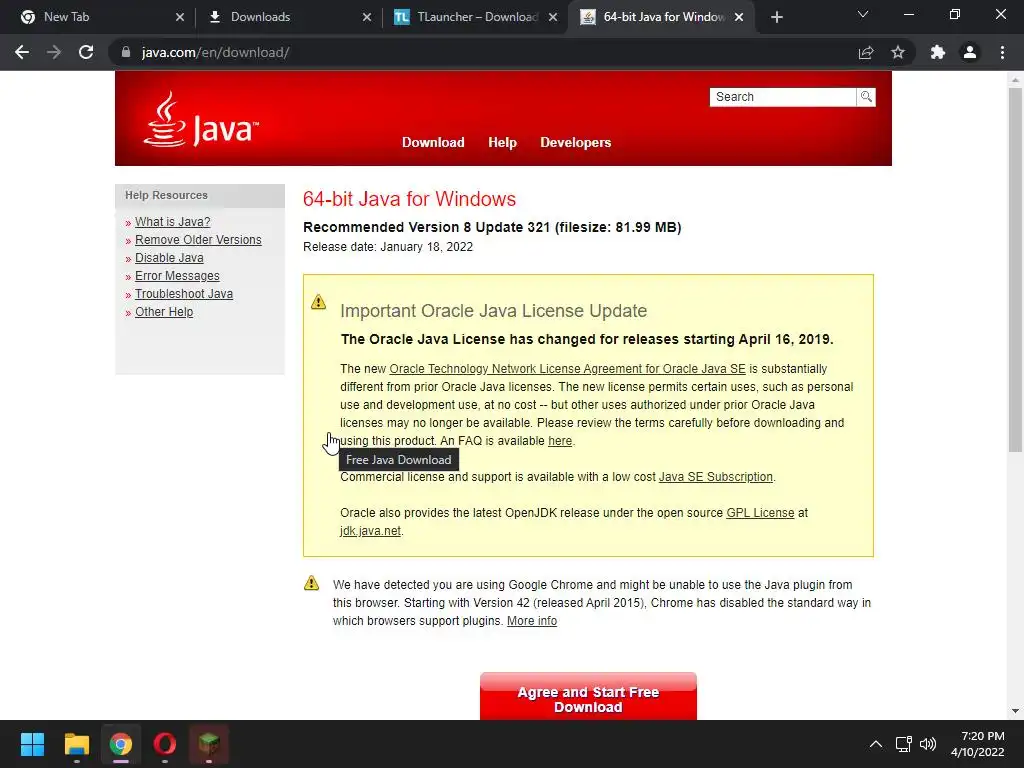Open the Download menu in the Java header
This screenshot has width=1024, height=768.
tap(433, 142)
